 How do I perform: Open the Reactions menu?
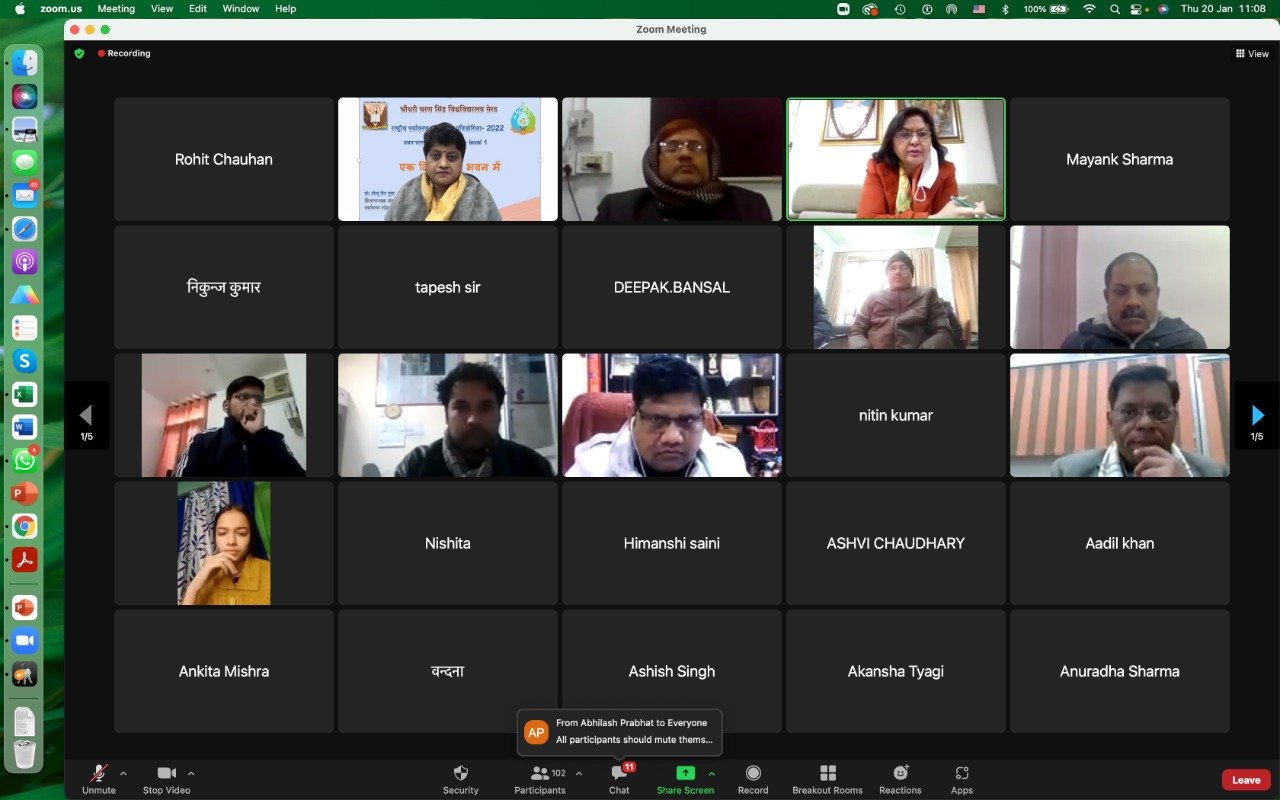click(x=900, y=774)
